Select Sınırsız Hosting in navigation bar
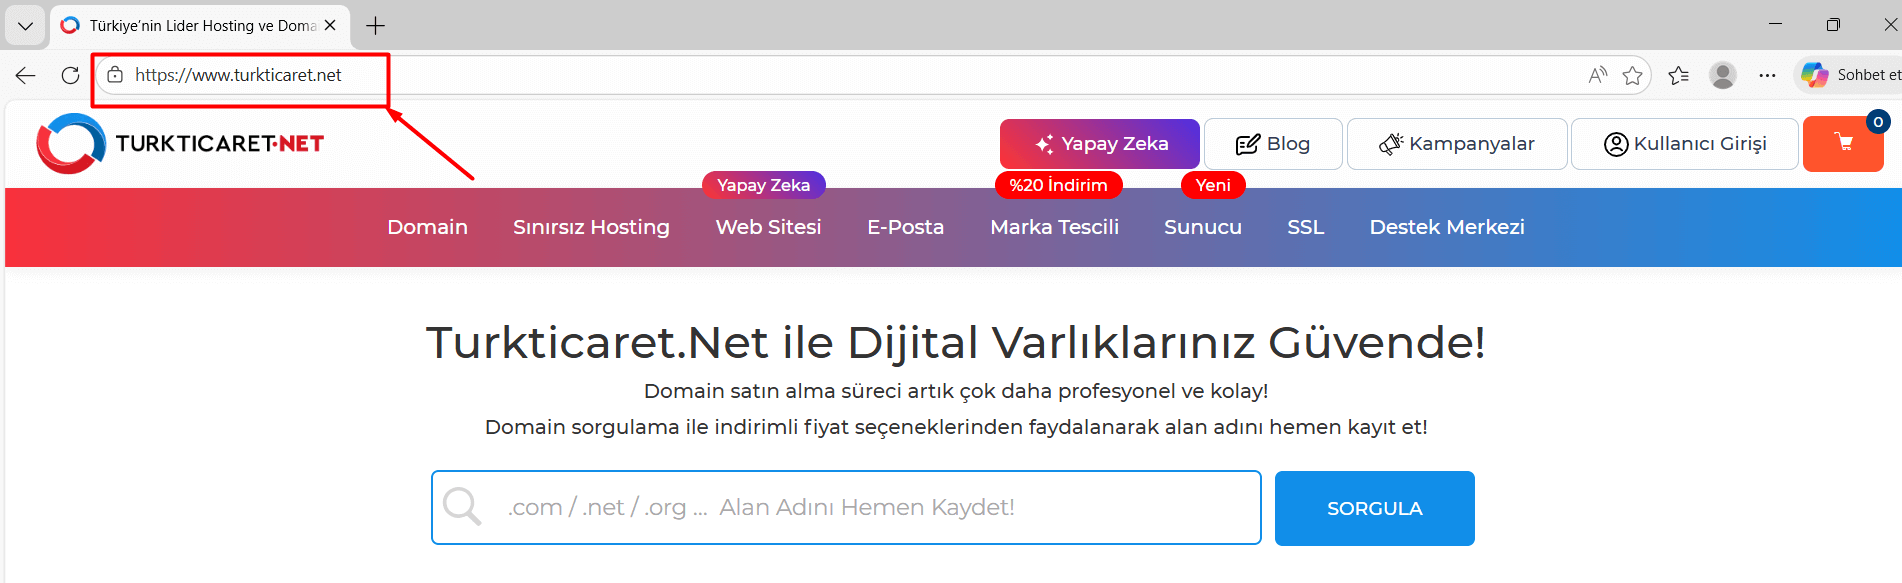Image resolution: width=1902 pixels, height=583 pixels. pyautogui.click(x=591, y=227)
